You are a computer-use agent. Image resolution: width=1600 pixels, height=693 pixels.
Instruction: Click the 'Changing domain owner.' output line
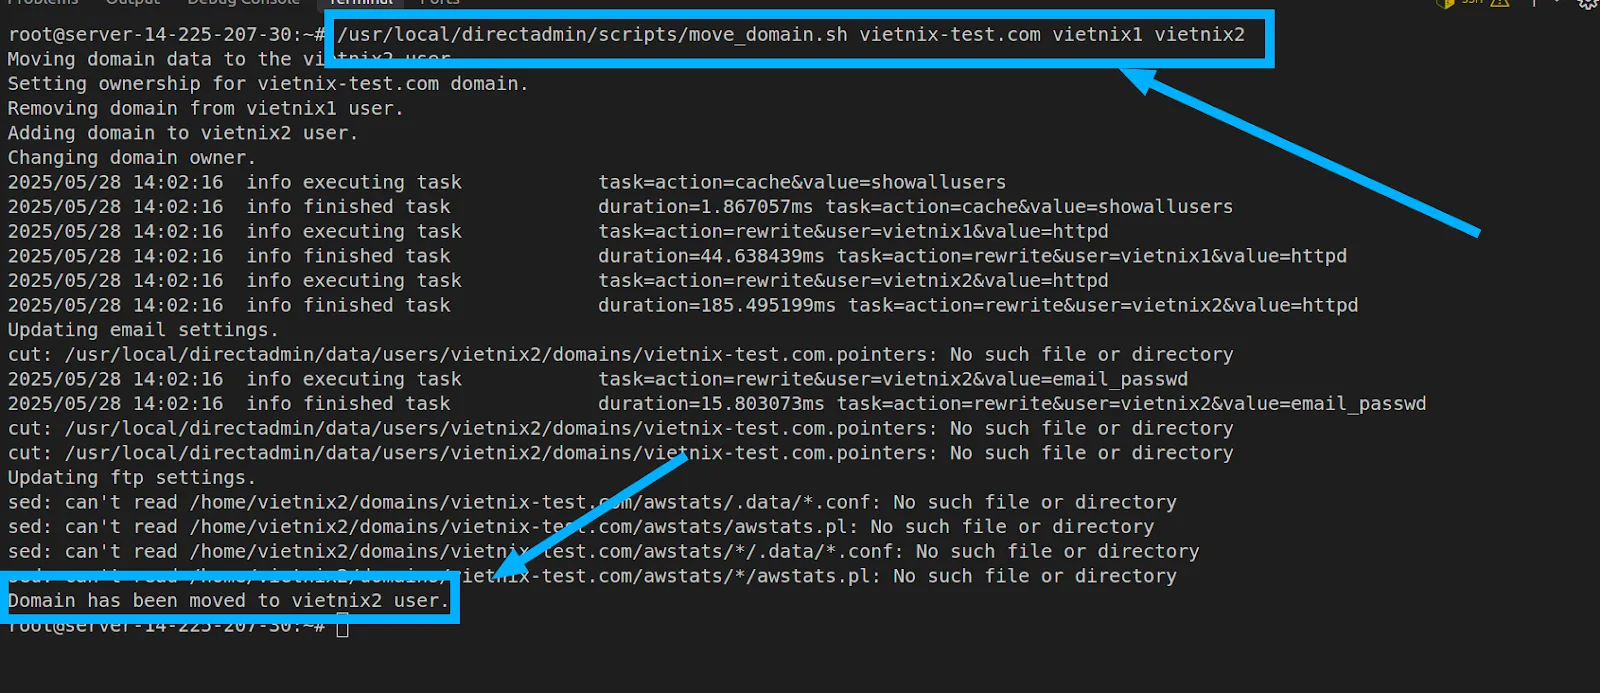[132, 158]
